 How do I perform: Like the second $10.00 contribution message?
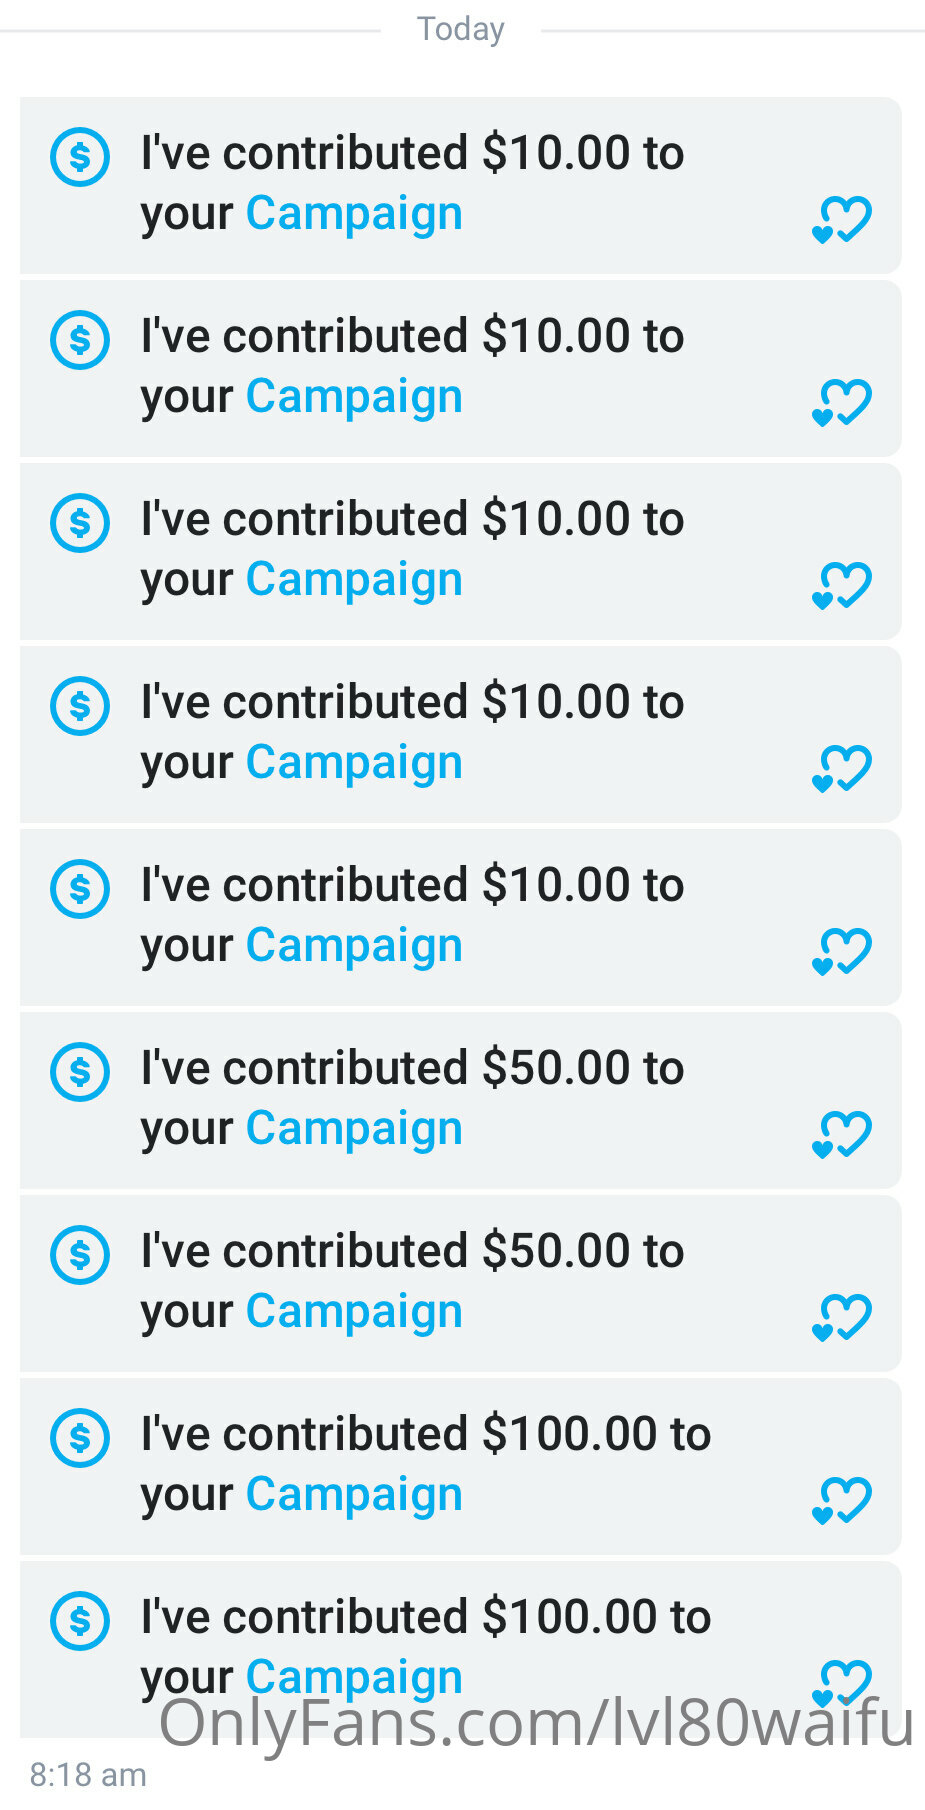842,403
